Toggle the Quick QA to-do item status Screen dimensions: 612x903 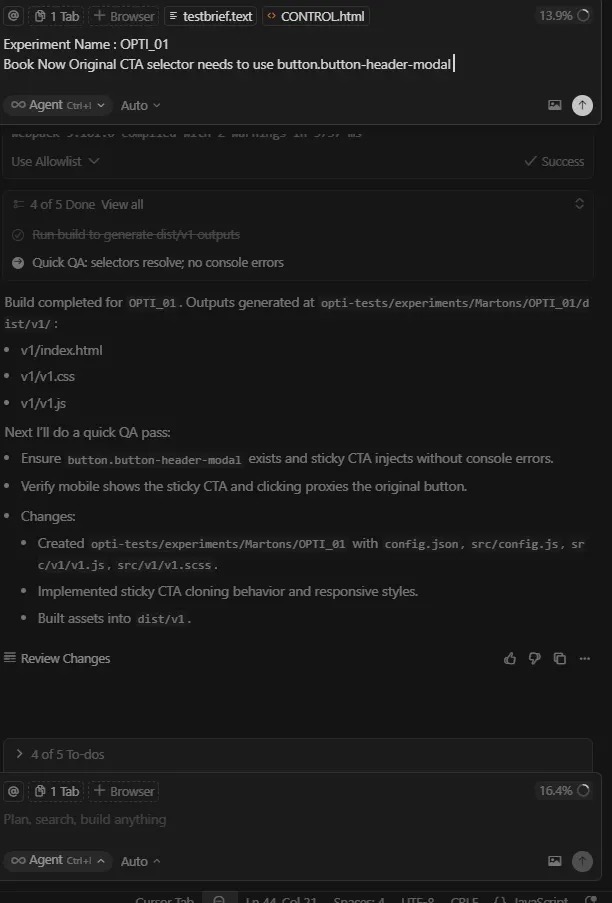click(x=18, y=263)
